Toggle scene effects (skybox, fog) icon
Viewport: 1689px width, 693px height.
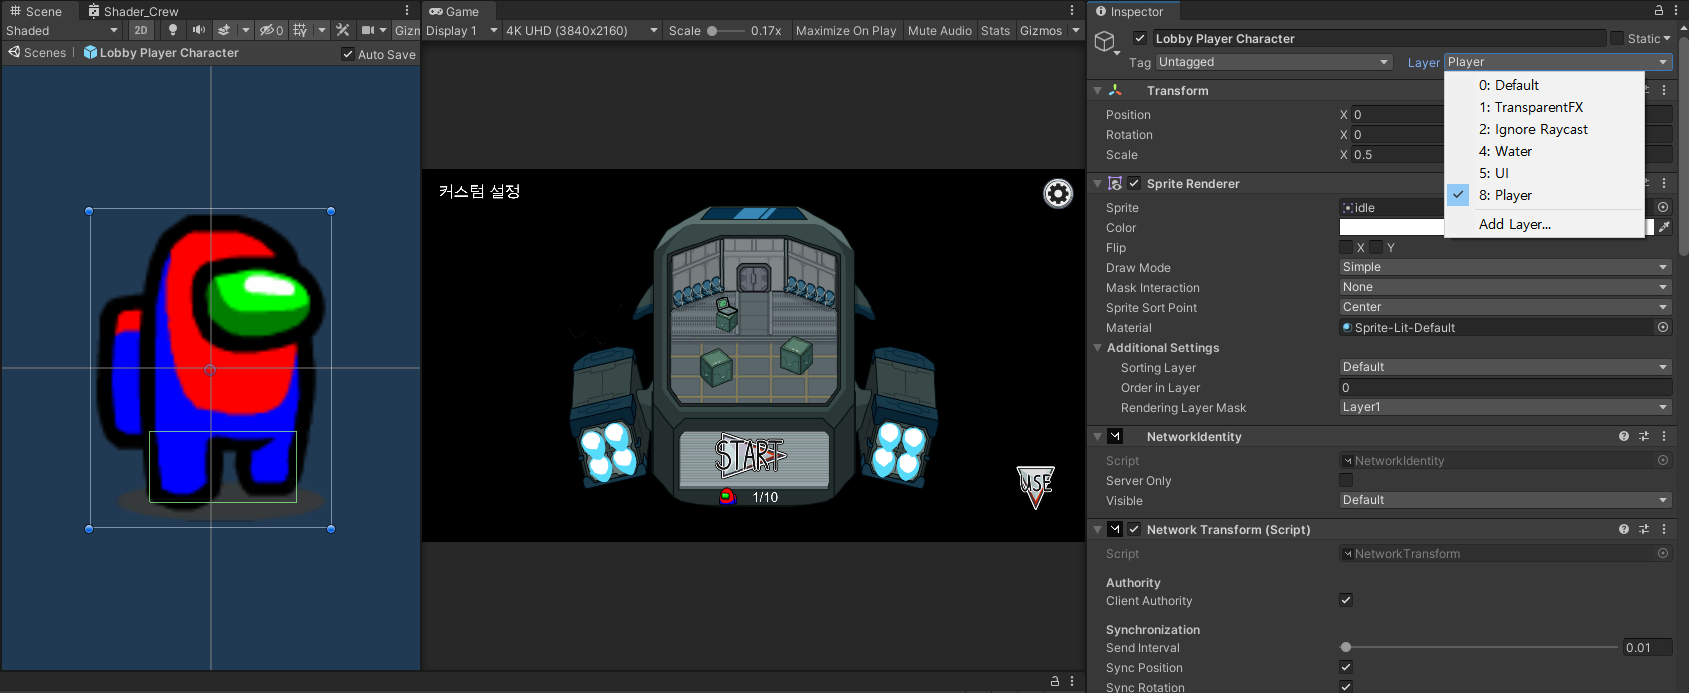click(224, 30)
